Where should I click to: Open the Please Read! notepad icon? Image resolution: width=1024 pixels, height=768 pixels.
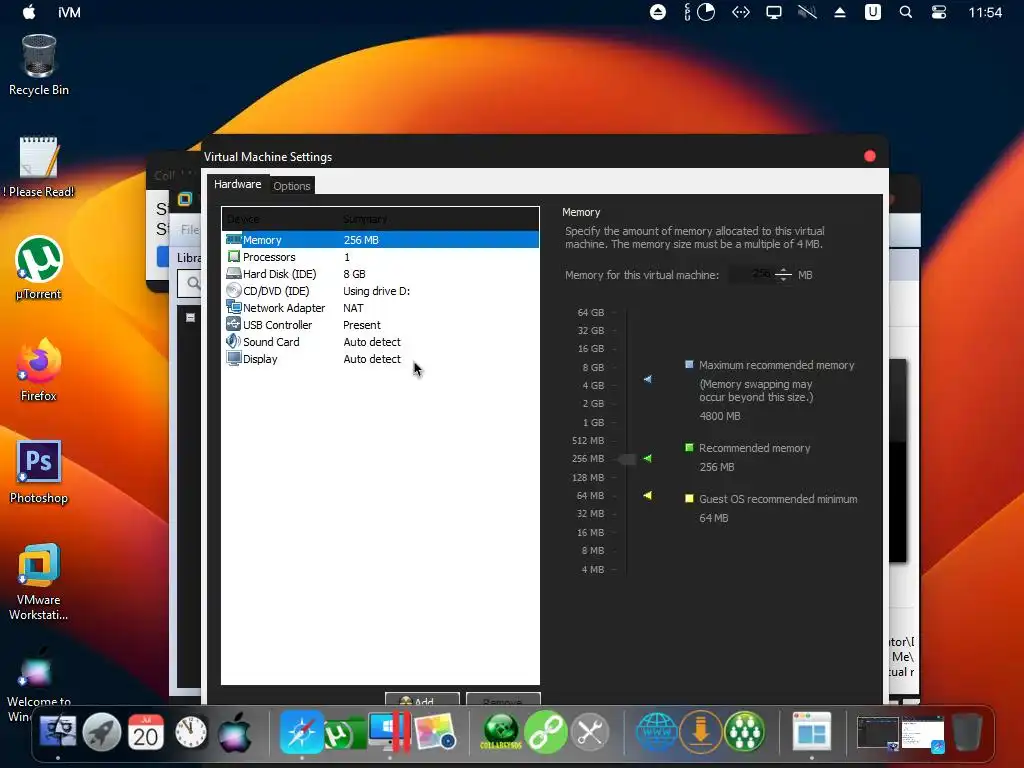pyautogui.click(x=39, y=167)
